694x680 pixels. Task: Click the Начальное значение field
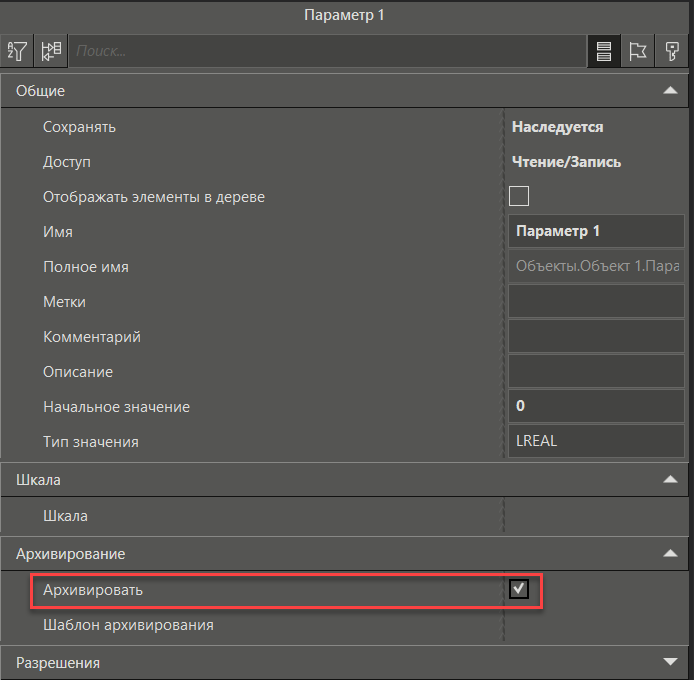click(x=596, y=406)
